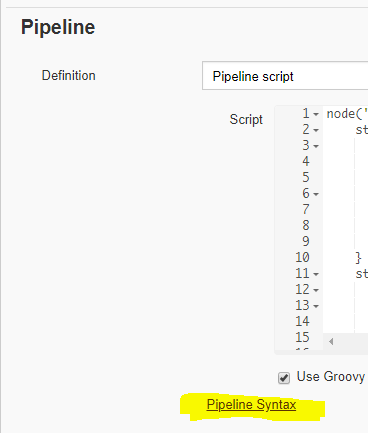Click the Definition label
Screen dimensions: 368x433
(x=69, y=76)
